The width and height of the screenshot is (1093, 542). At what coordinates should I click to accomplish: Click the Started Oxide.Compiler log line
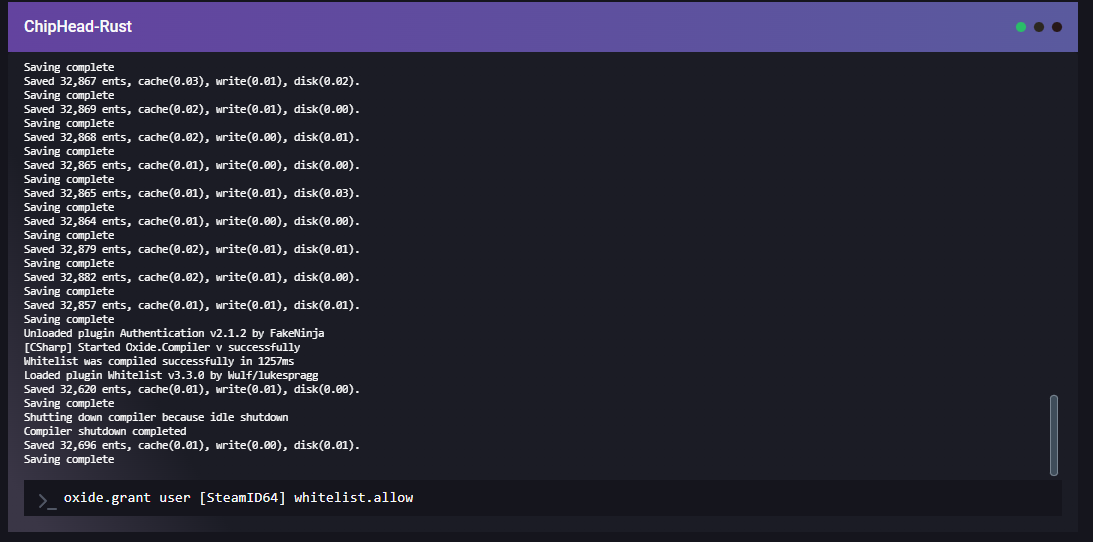pos(162,347)
